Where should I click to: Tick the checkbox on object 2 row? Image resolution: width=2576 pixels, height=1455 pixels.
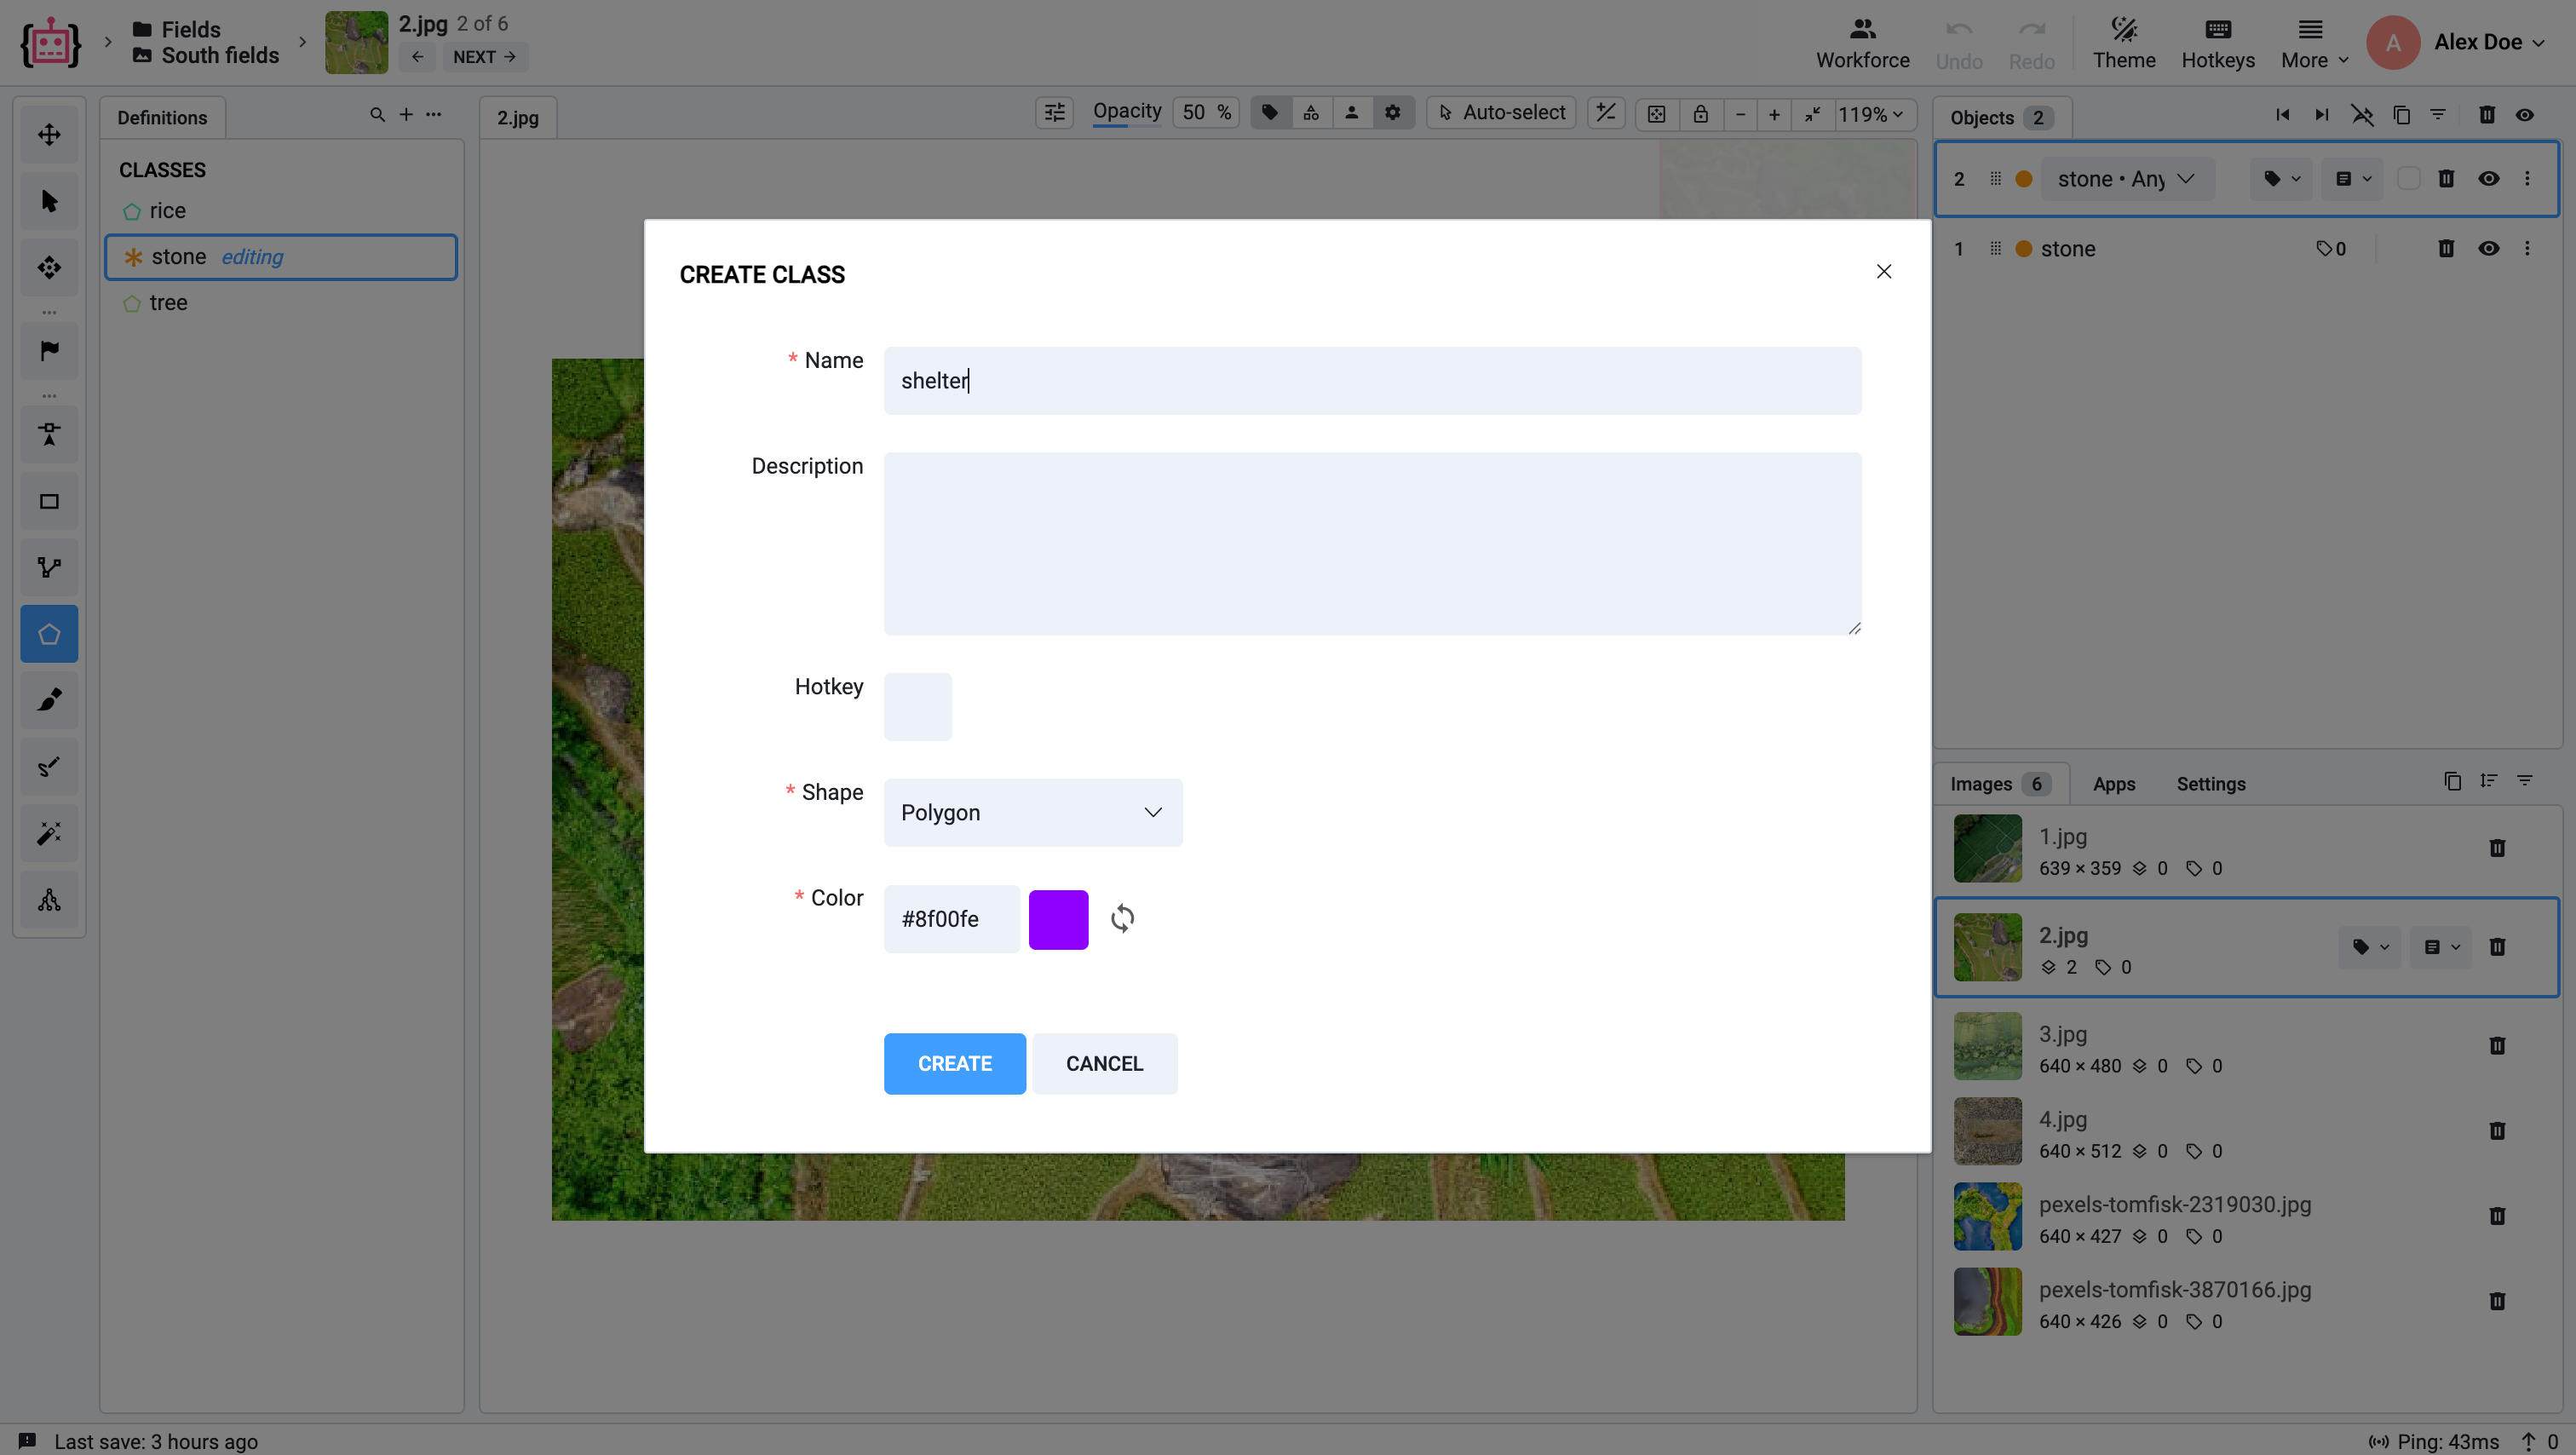pos(2408,178)
